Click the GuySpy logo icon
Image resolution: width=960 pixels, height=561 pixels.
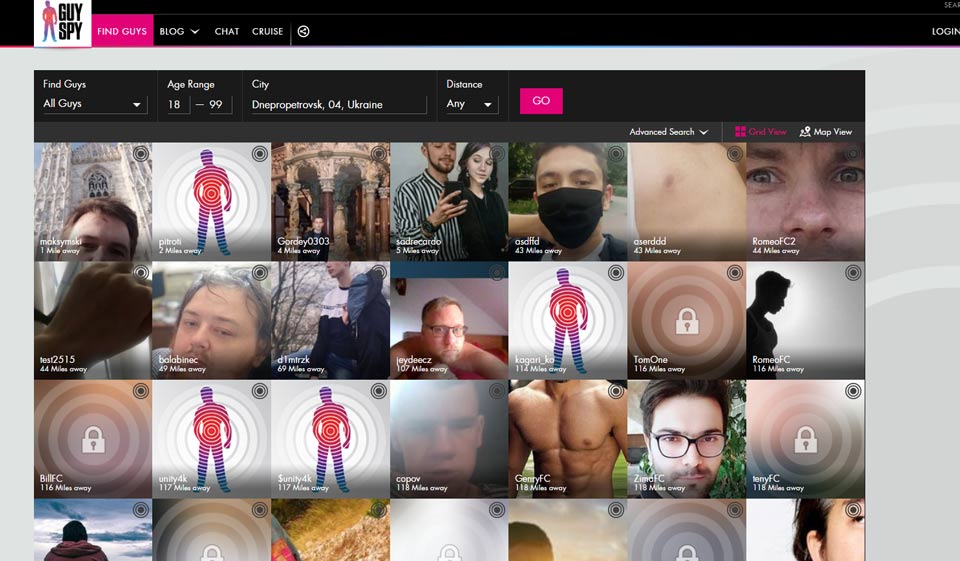pos(62,23)
